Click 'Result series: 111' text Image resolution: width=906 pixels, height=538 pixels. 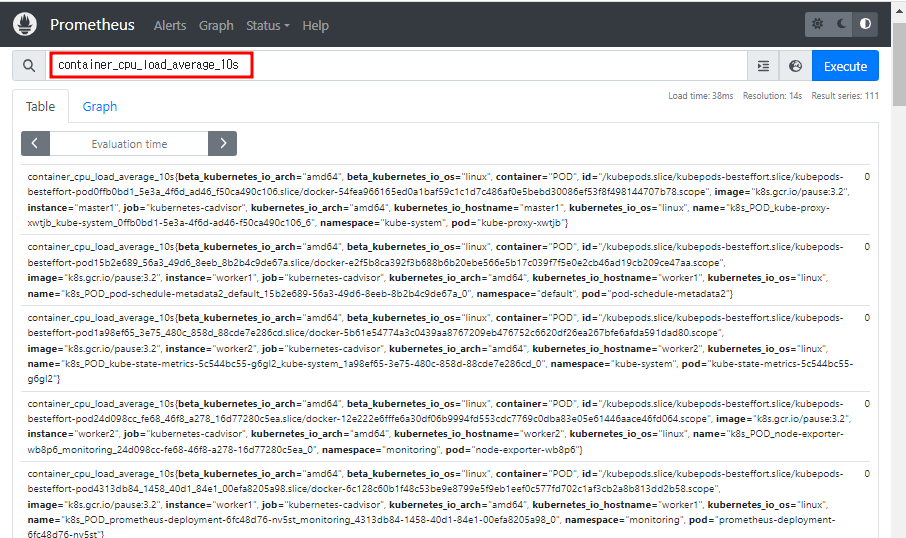(845, 96)
